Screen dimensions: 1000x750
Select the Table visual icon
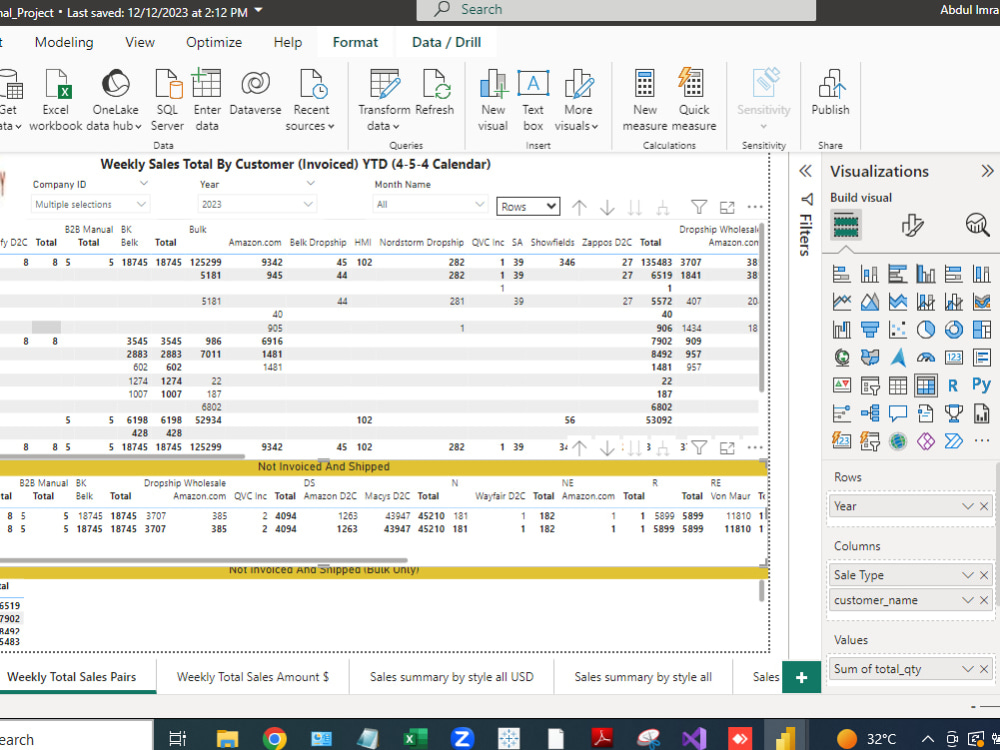click(897, 385)
